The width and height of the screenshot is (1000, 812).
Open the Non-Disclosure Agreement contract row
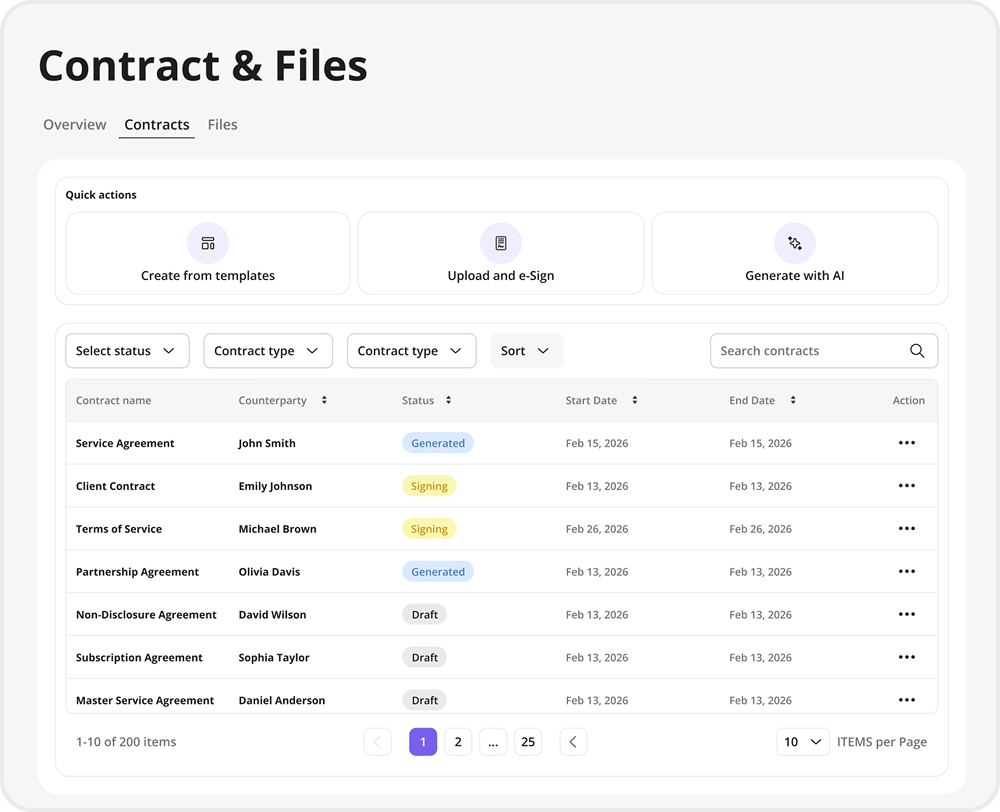[146, 615]
